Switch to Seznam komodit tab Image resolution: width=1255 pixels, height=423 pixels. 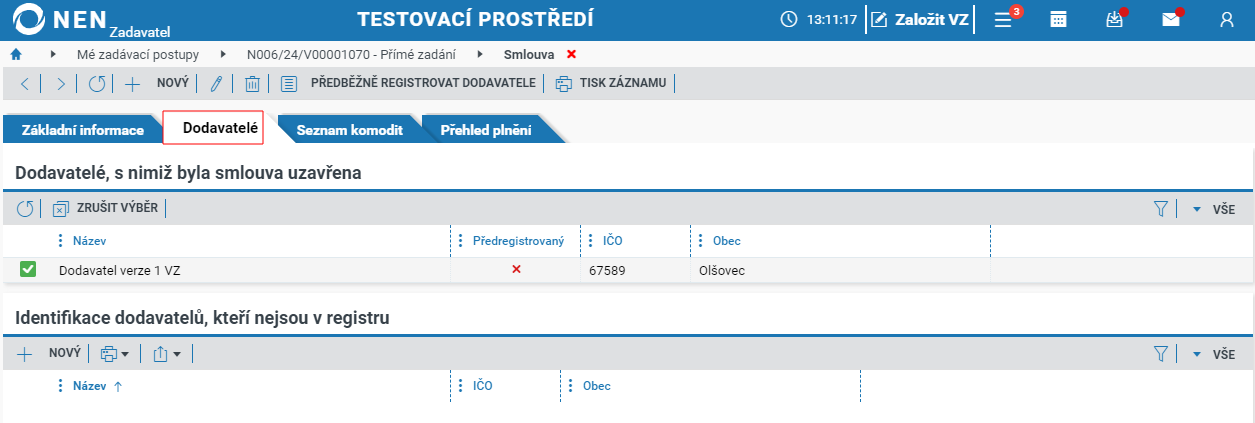point(349,130)
